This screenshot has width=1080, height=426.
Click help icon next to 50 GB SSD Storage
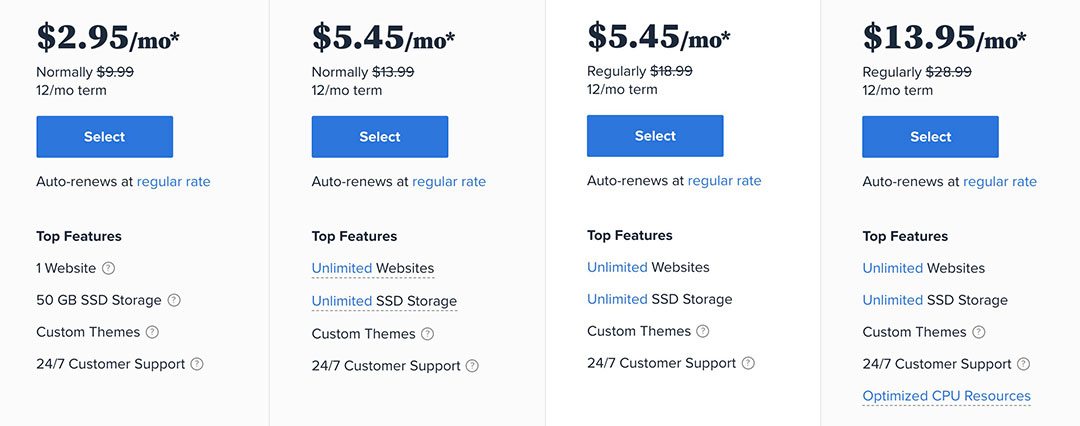click(x=174, y=300)
